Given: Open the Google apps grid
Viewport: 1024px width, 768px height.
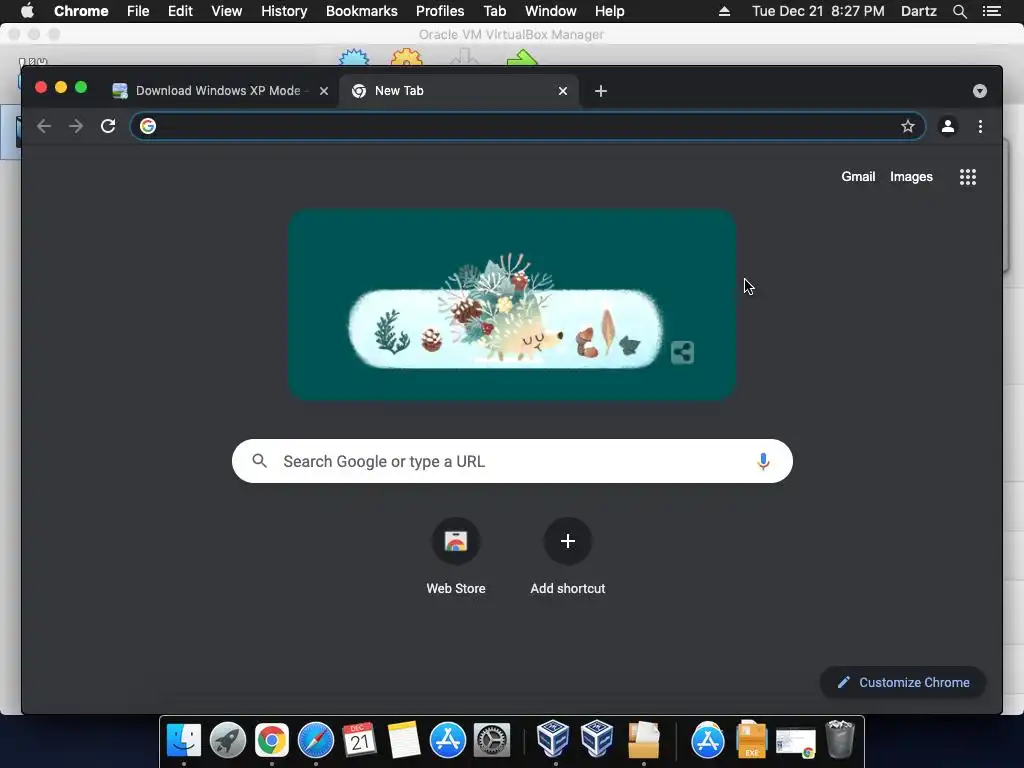Looking at the screenshot, I should (968, 177).
